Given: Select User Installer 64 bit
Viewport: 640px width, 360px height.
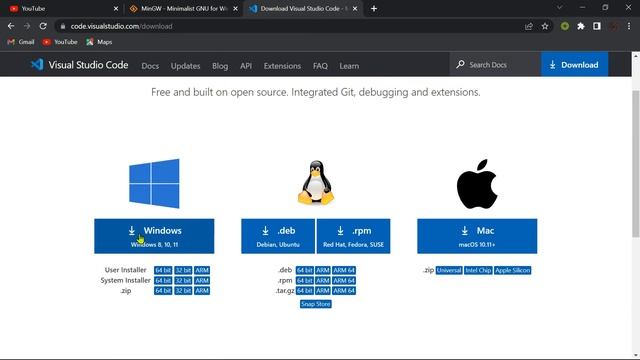Looking at the screenshot, I should pyautogui.click(x=163, y=270).
